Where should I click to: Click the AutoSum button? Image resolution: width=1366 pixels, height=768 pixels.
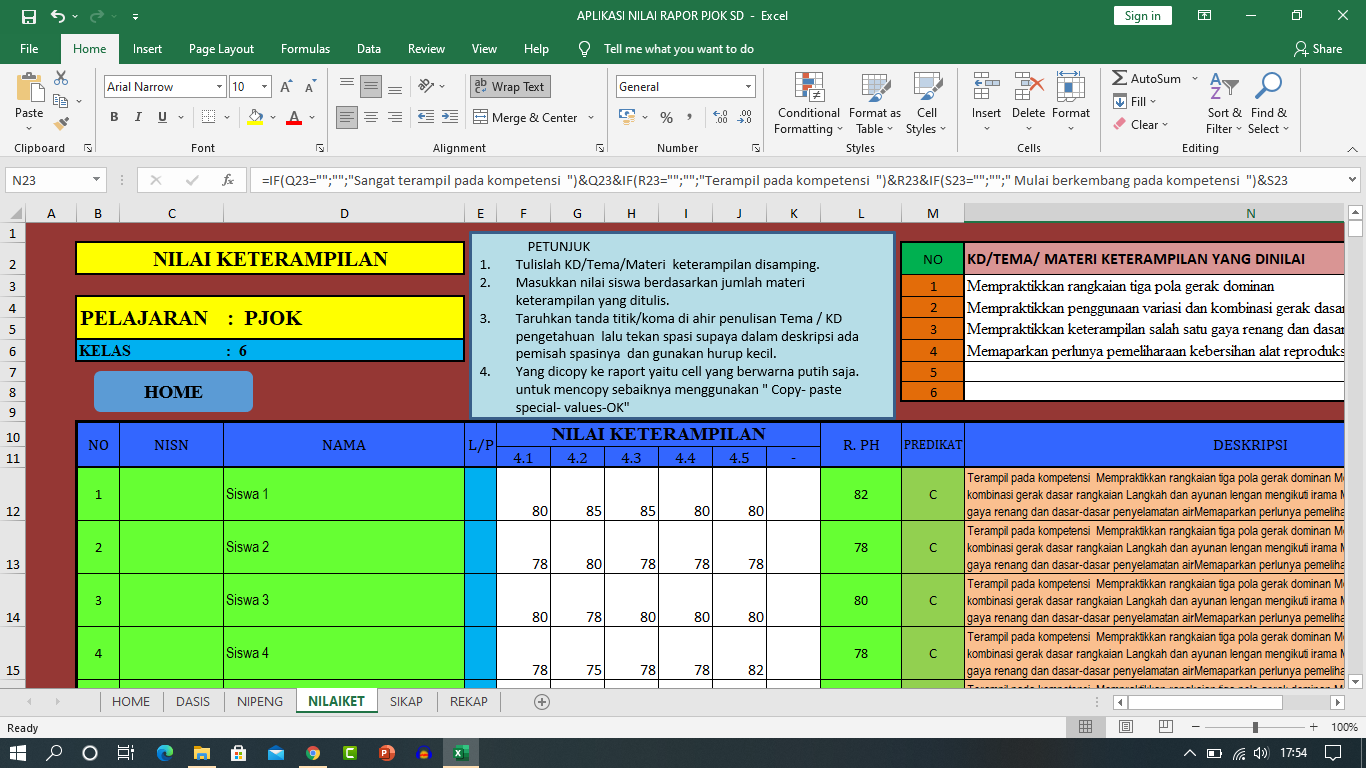(1146, 79)
